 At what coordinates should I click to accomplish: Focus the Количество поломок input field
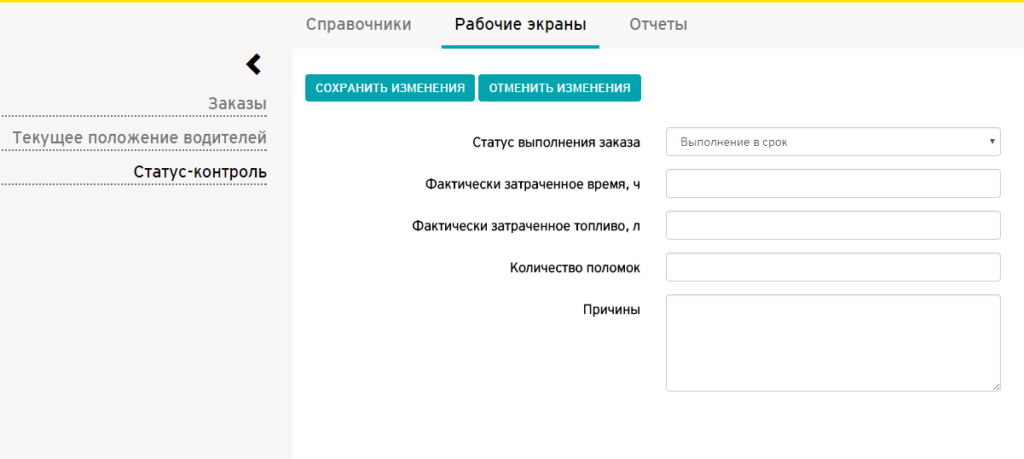(x=833, y=267)
